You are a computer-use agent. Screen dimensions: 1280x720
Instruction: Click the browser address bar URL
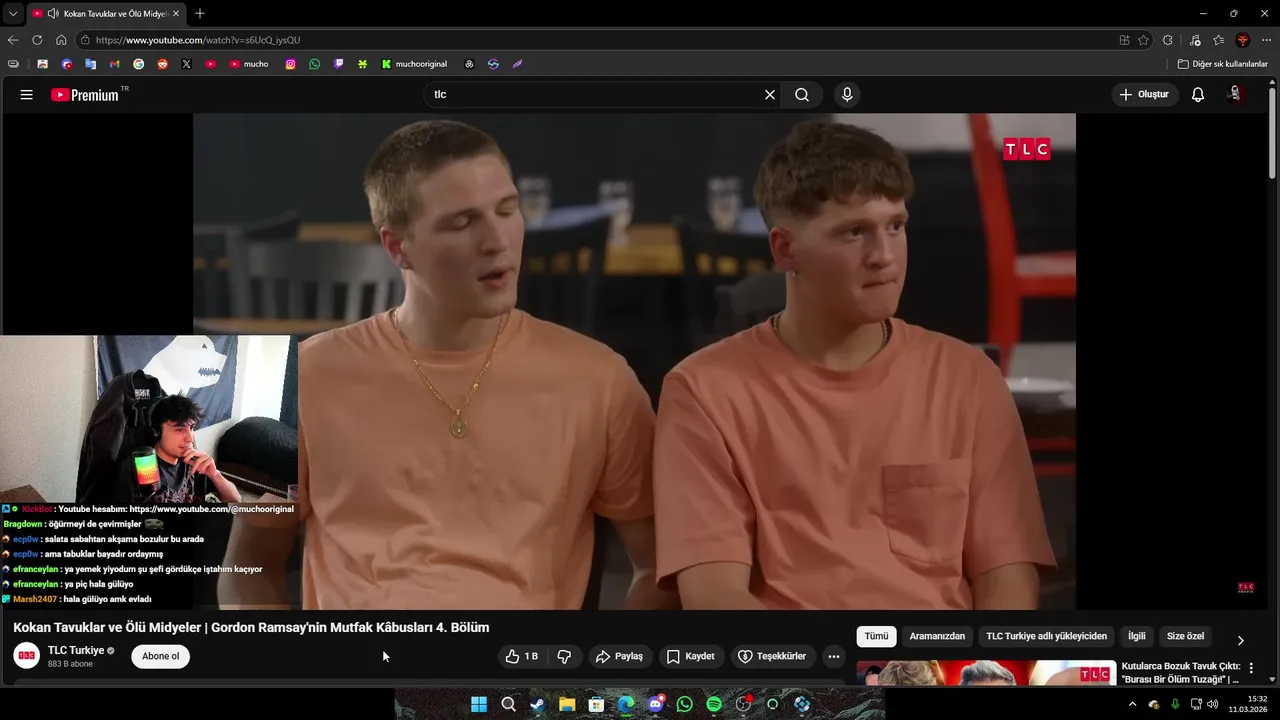coord(198,40)
